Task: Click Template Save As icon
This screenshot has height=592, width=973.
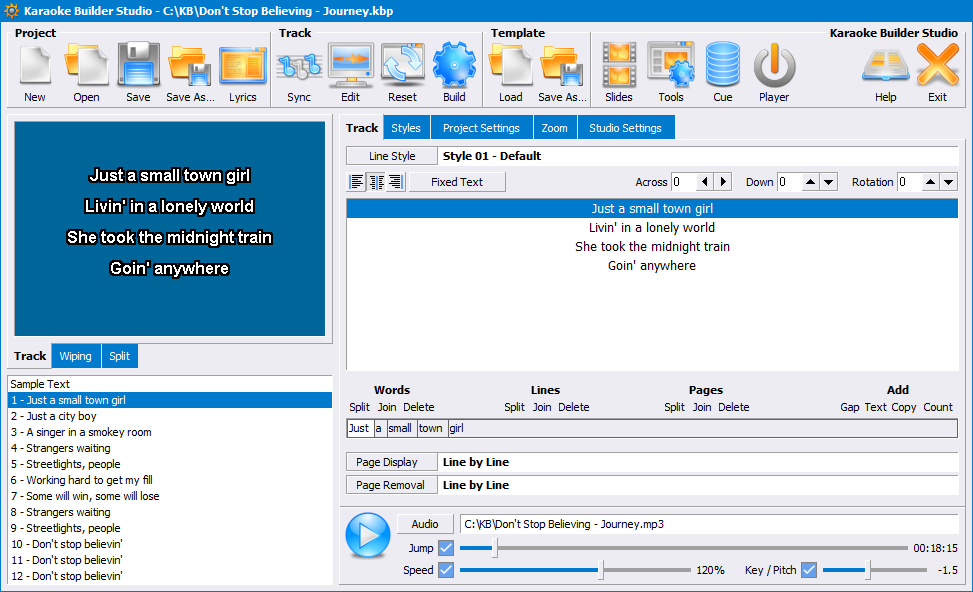Action: pyautogui.click(x=562, y=73)
